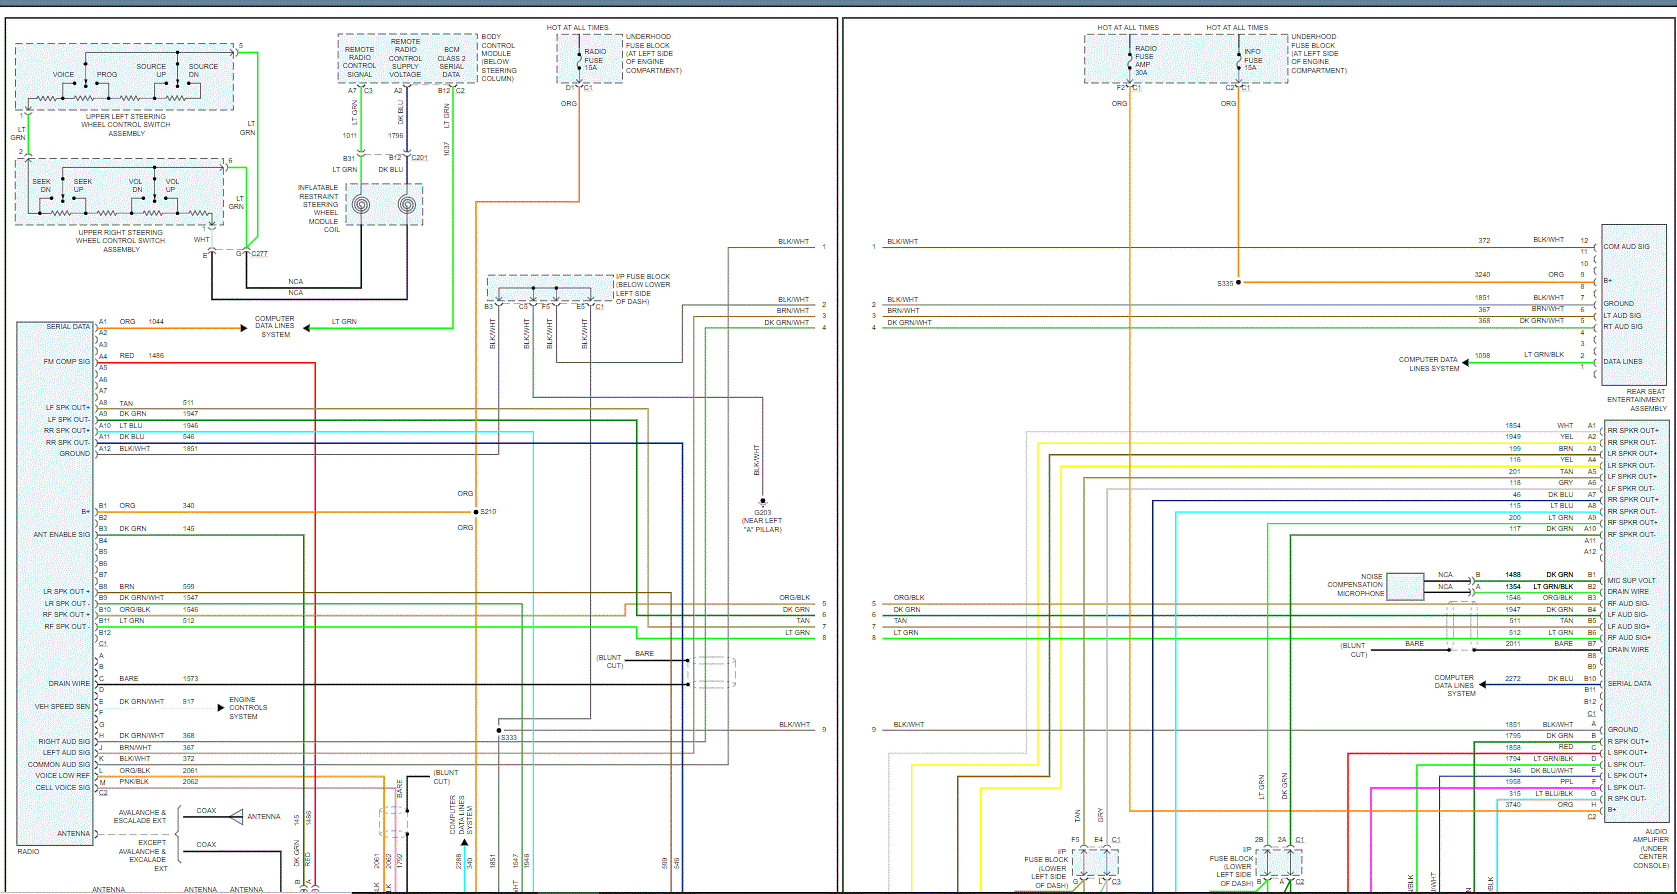Click the G203 ground point
This screenshot has width=1677, height=894.
pyautogui.click(x=762, y=501)
